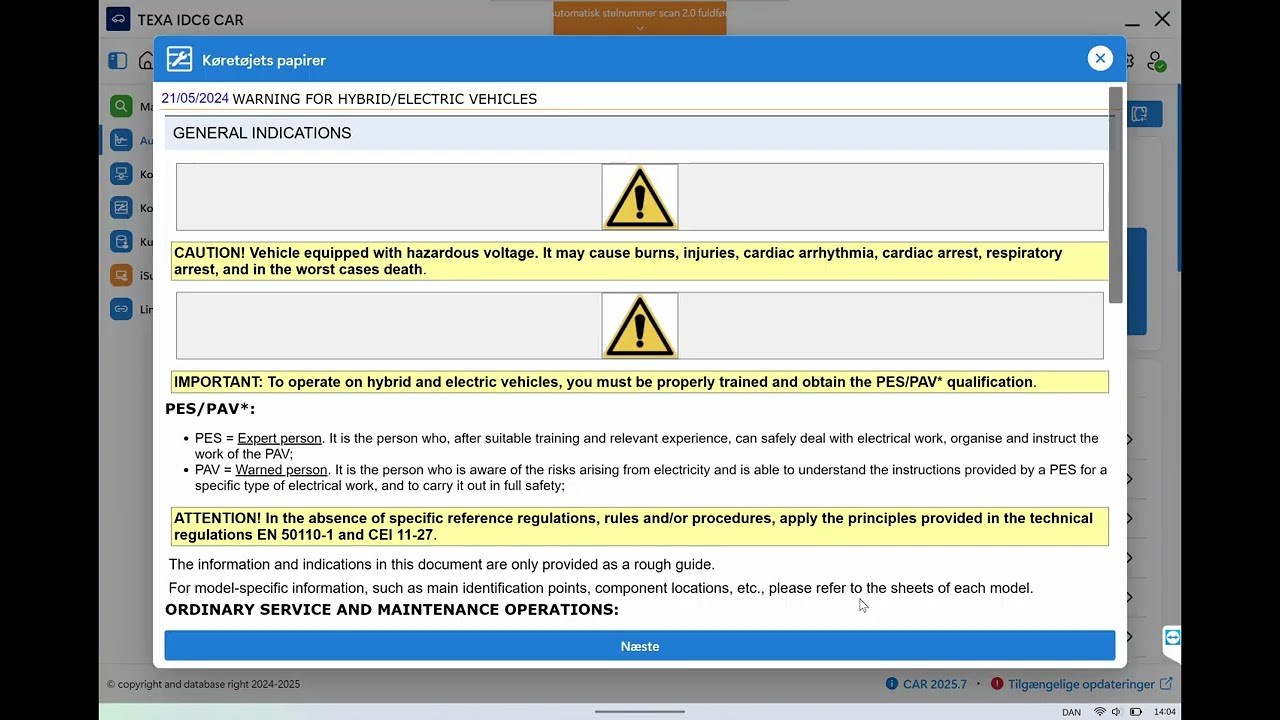This screenshot has width=1280, height=720.
Task: Click the green search sidebar icon
Action: click(121, 106)
